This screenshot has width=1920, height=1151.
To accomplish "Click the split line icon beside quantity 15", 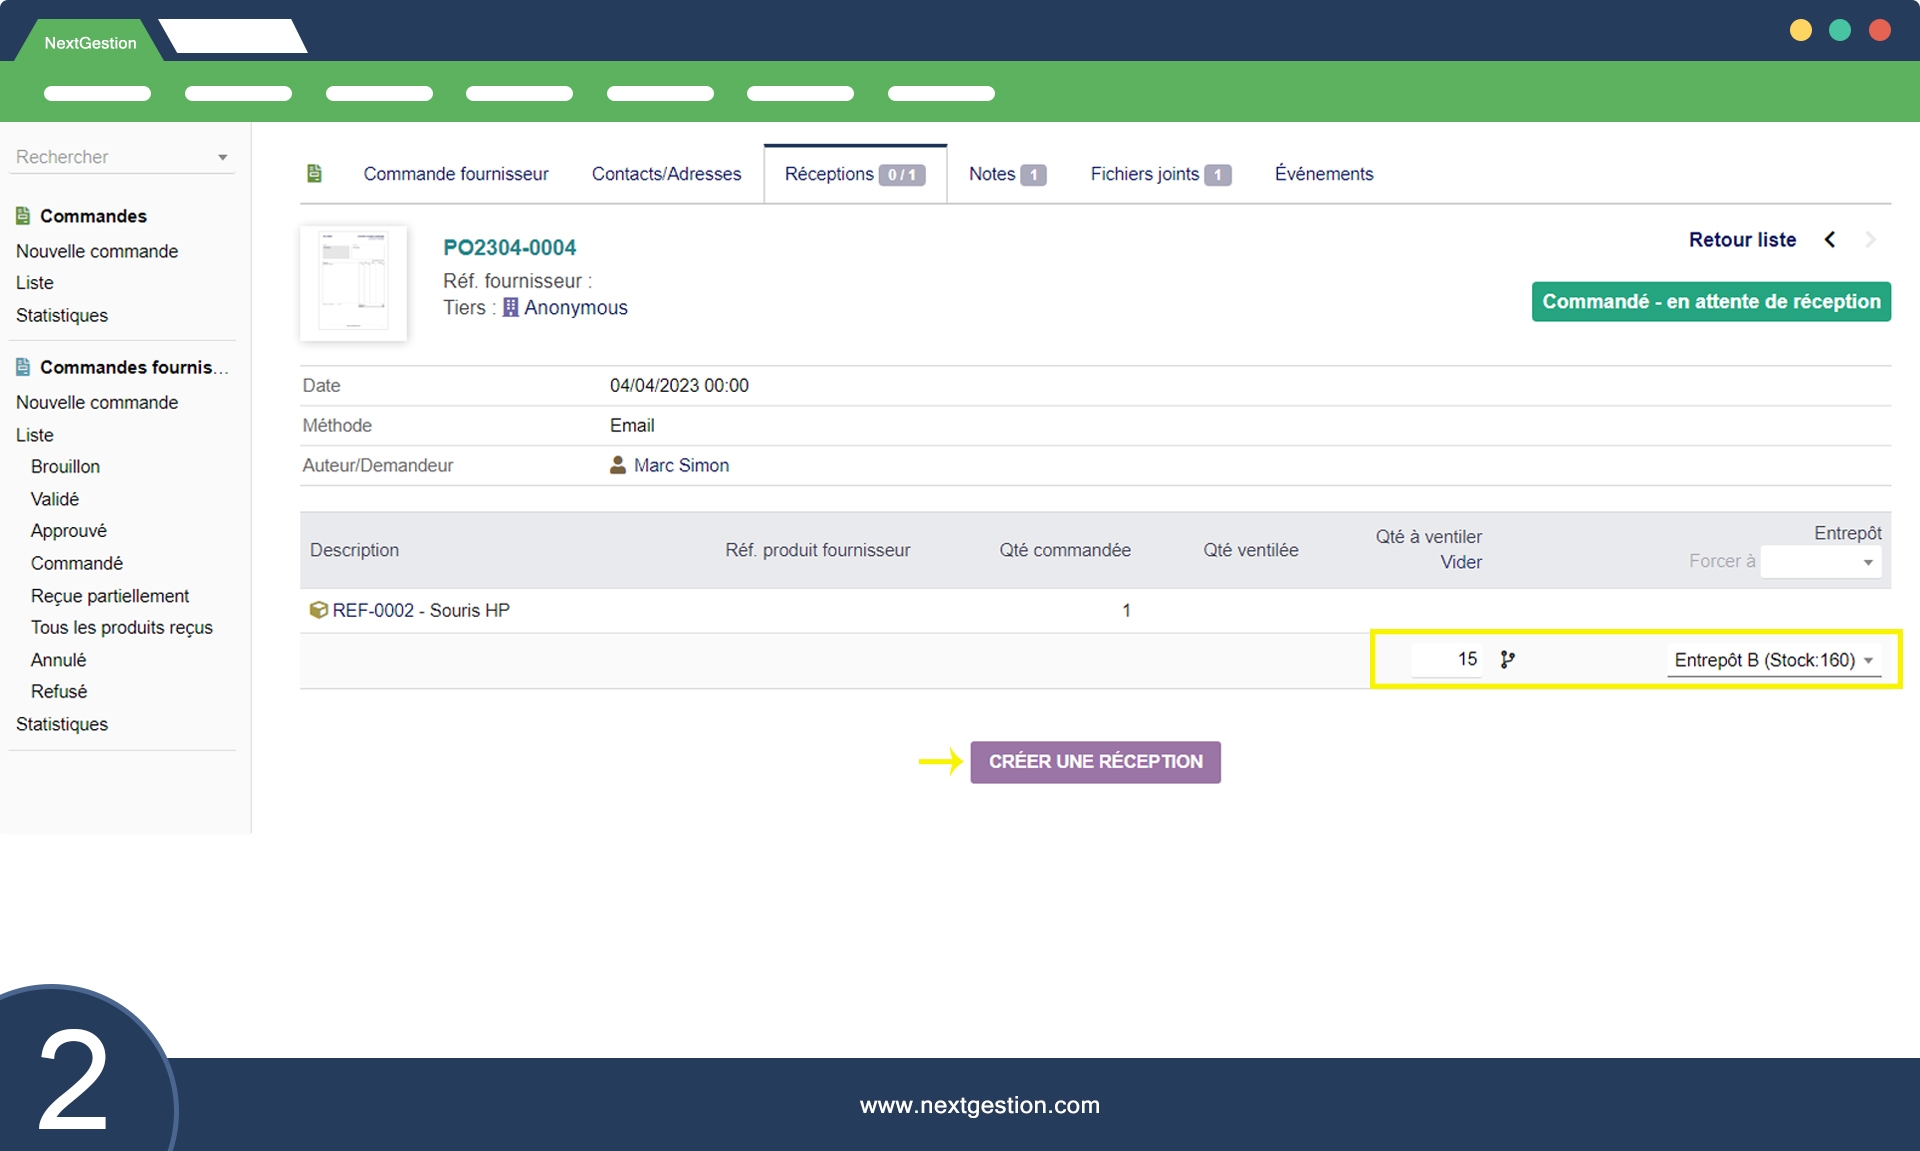I will (1507, 659).
